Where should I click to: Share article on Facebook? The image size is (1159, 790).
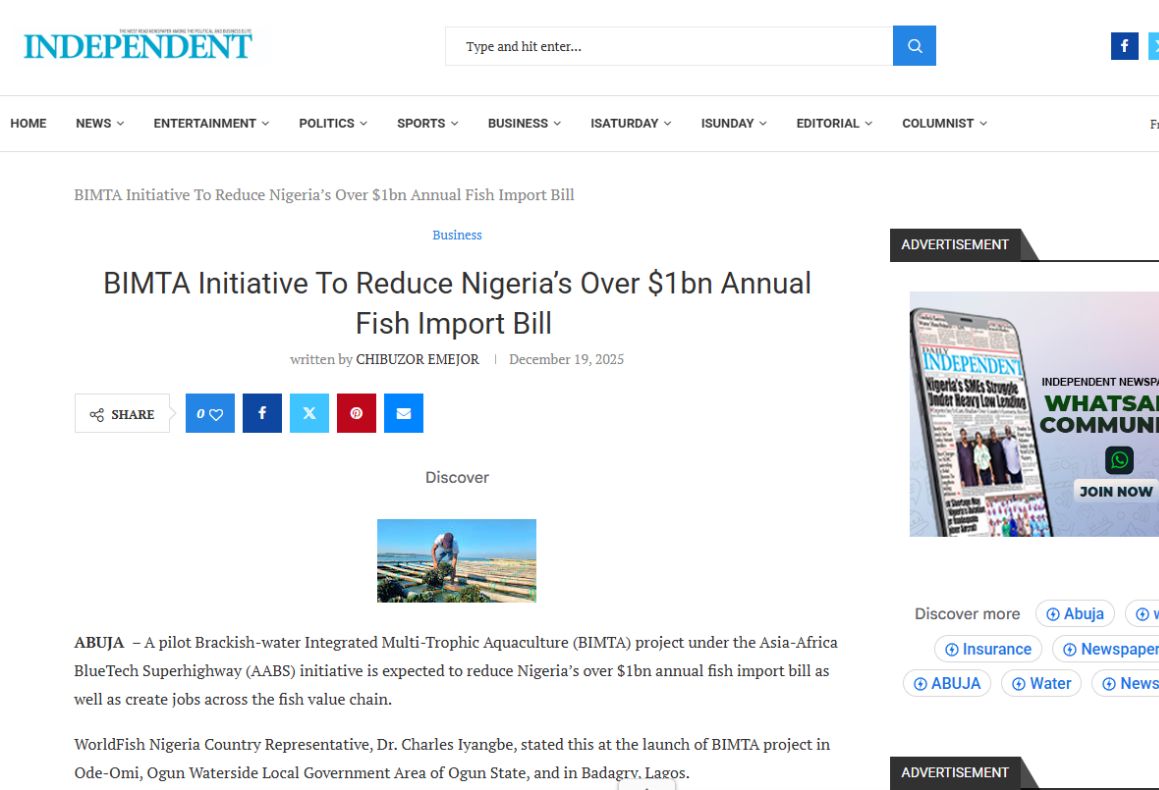click(x=262, y=414)
